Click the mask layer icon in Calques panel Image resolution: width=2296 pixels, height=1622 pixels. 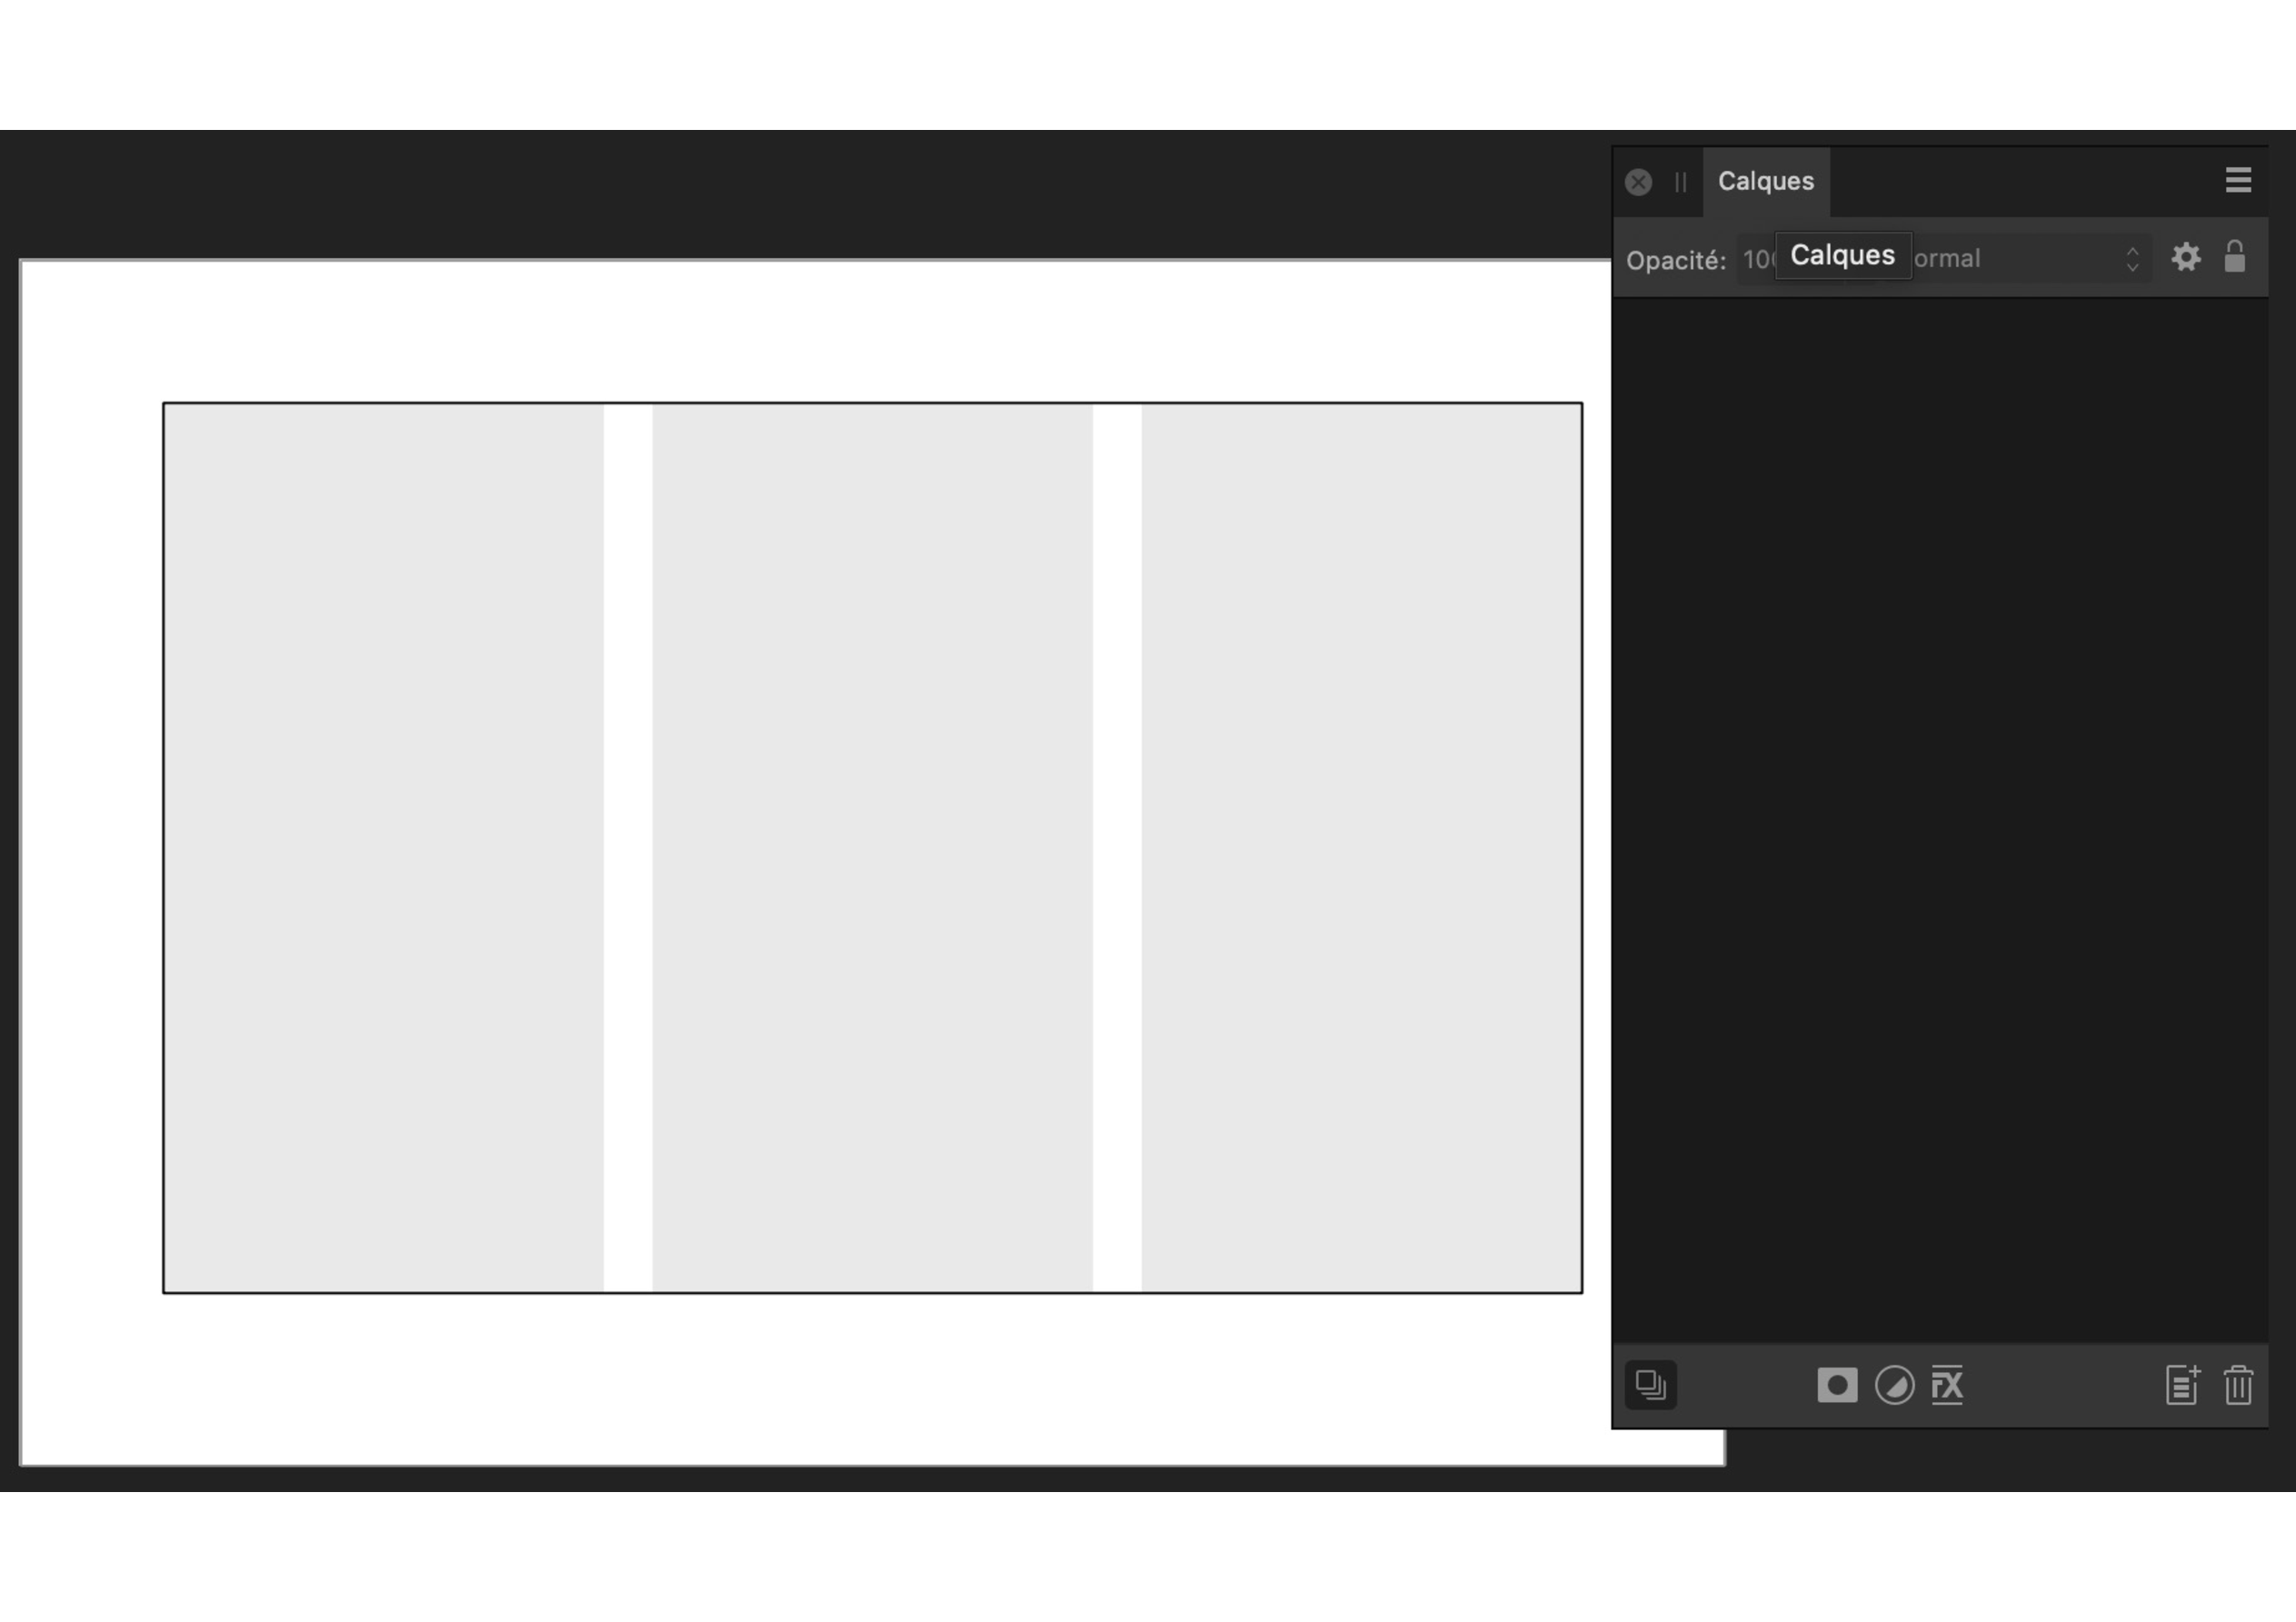(1836, 1385)
